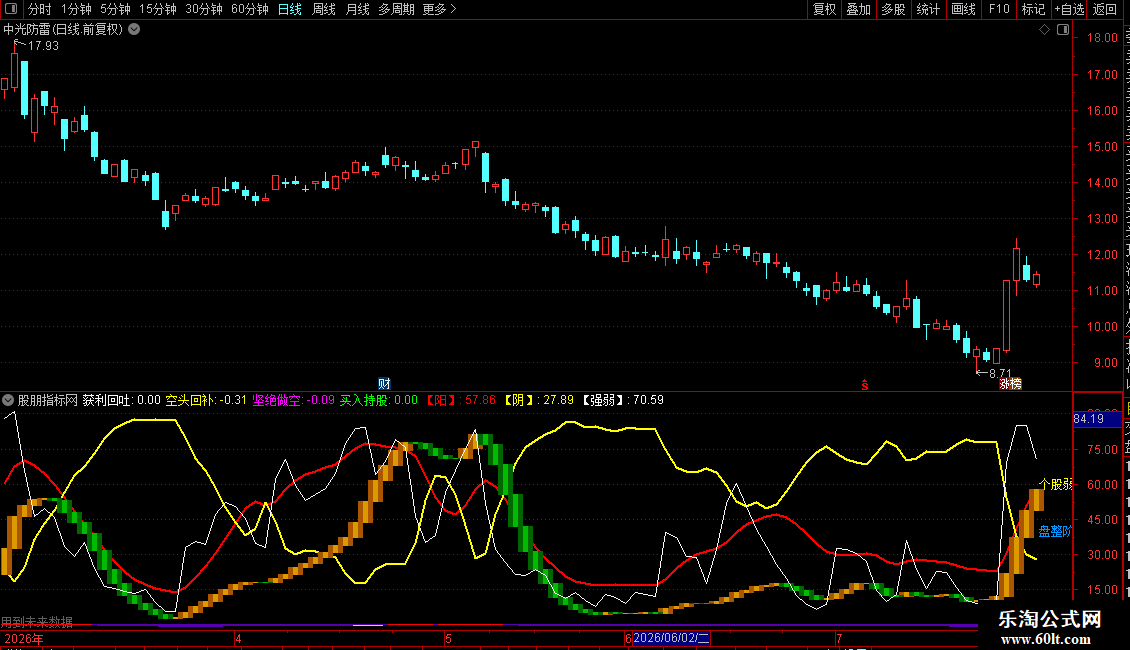Viewport: 1130px width, 650px height.
Task: Click the 17.93 high price label
Action: (43, 45)
